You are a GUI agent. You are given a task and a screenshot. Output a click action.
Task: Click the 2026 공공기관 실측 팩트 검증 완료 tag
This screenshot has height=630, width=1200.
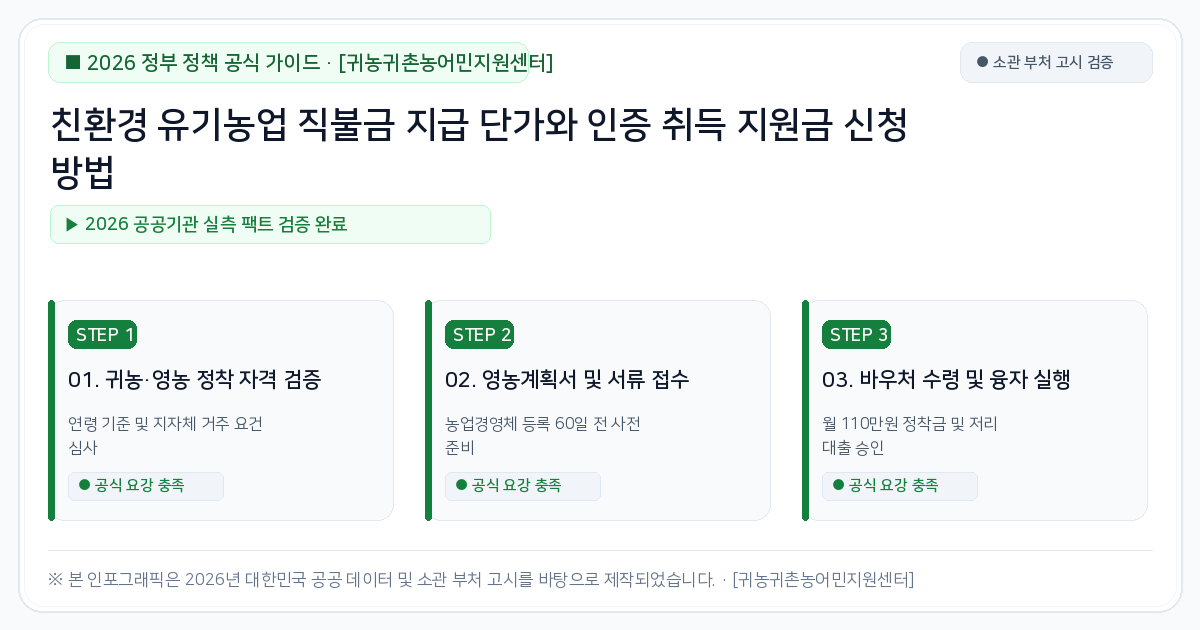pos(270,224)
